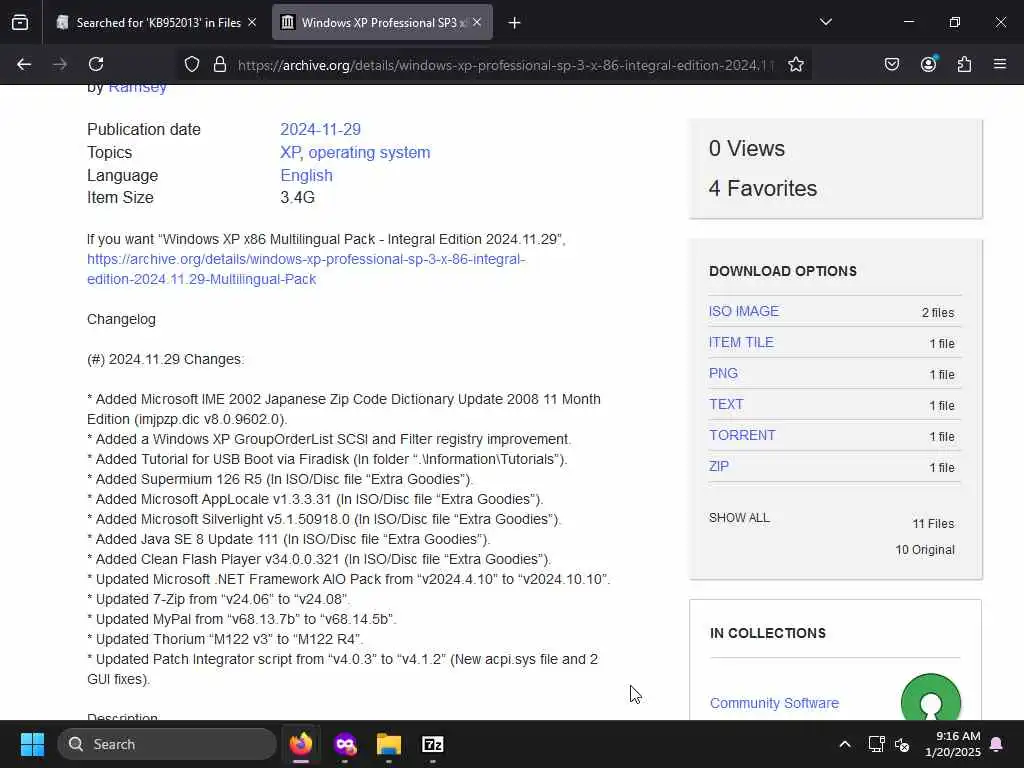Click 'Added Java SE 8 Update 111' line

[289, 539]
